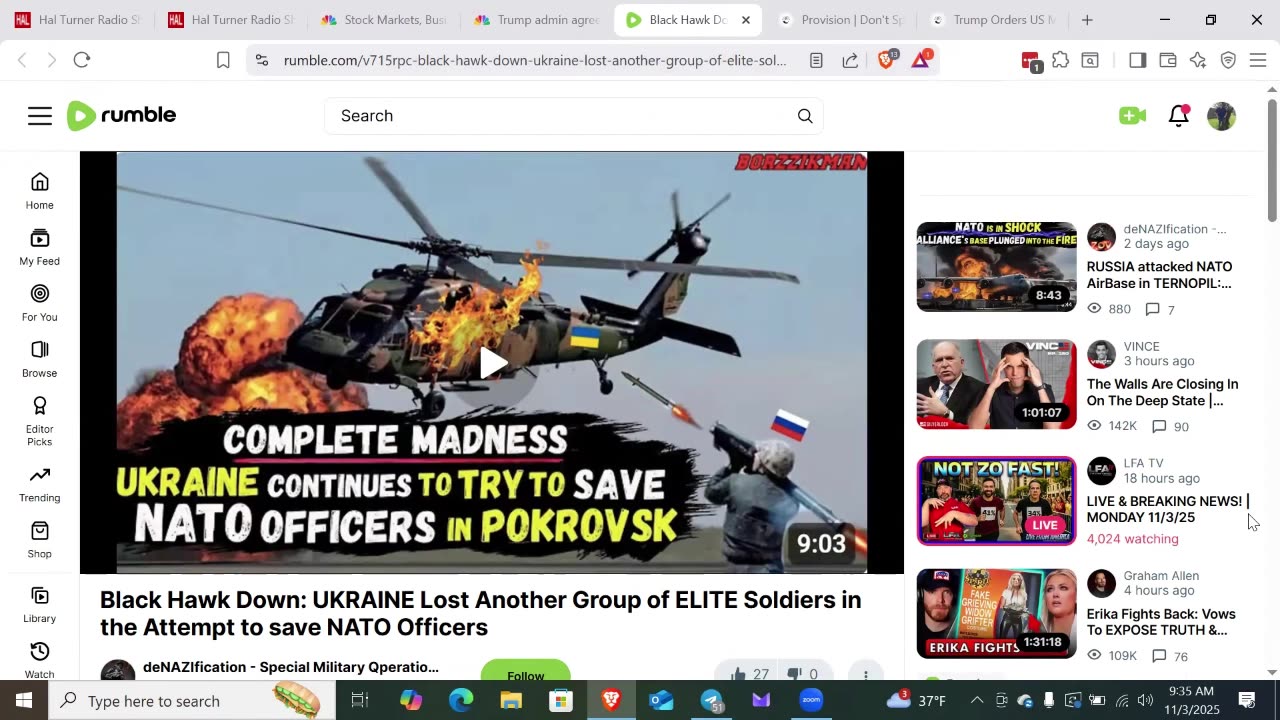The width and height of the screenshot is (1280, 720).
Task: Switch to Trump admin tab
Action: (x=537, y=20)
